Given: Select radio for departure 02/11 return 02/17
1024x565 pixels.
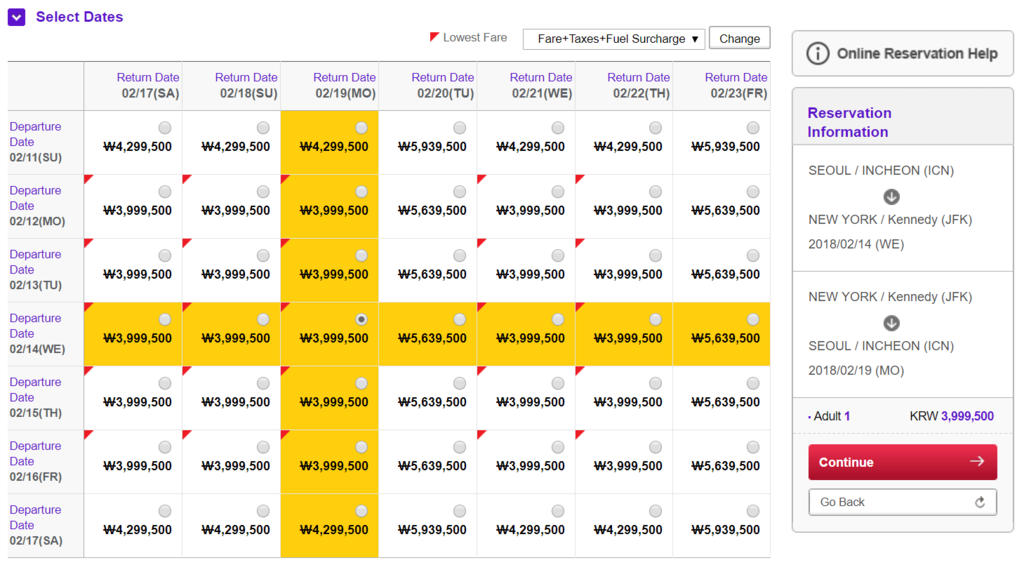Looking at the screenshot, I should pos(165,128).
